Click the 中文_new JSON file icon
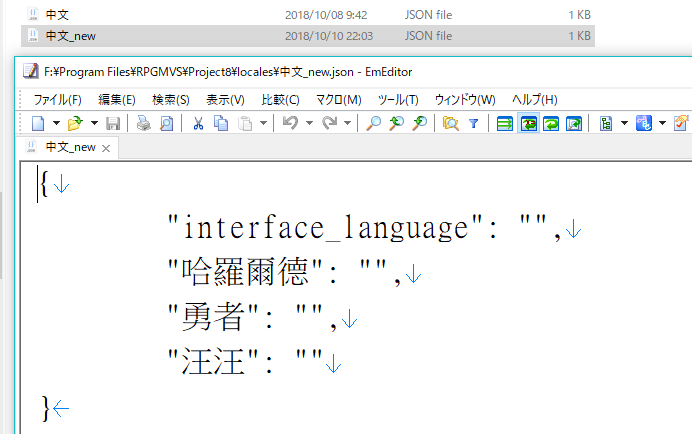Viewport: 692px width, 434px height. click(x=33, y=36)
